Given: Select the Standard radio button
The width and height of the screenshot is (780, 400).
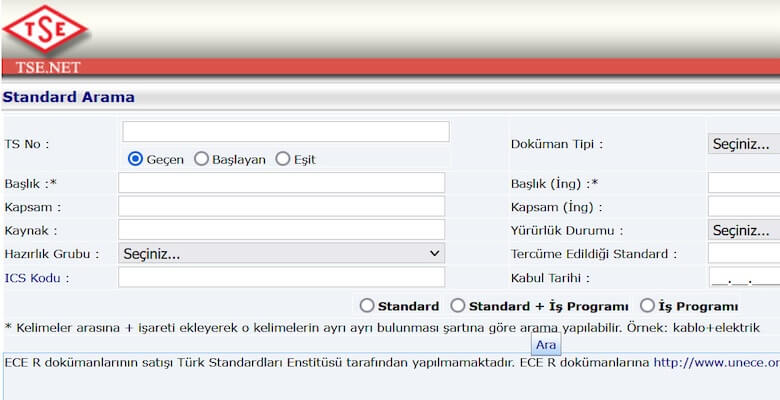Looking at the screenshot, I should [x=367, y=306].
